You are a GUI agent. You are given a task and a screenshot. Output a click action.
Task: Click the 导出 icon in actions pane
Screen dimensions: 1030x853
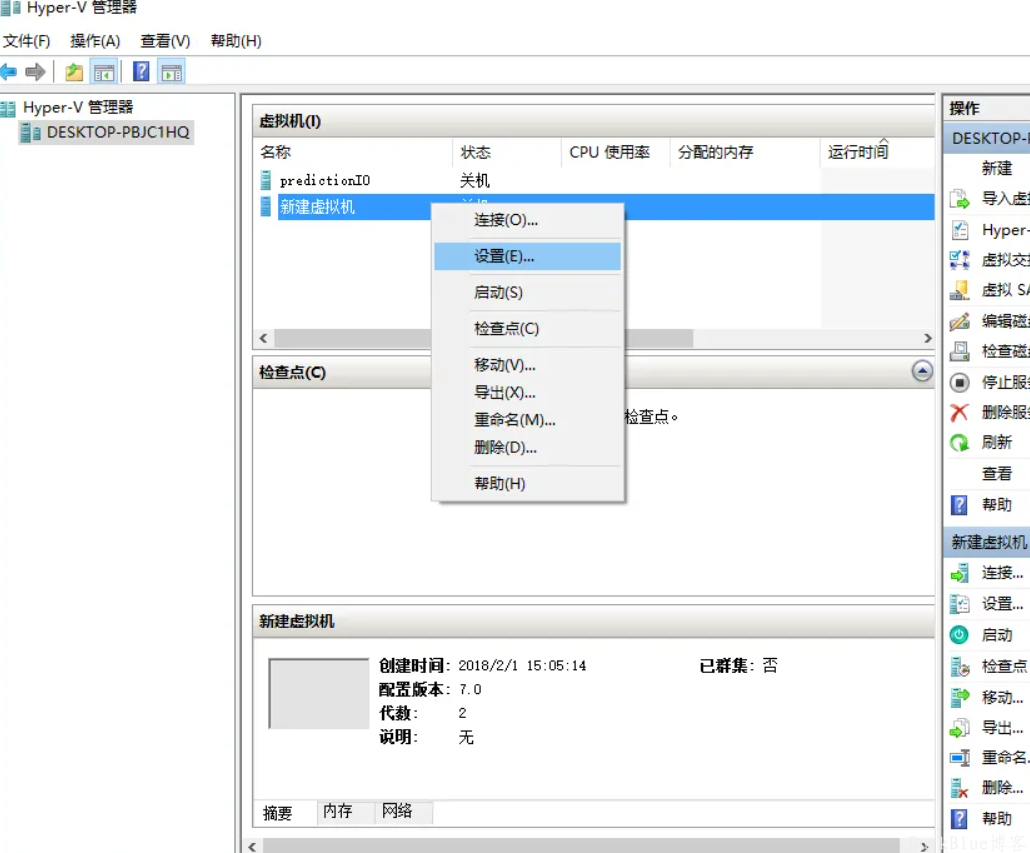click(x=960, y=728)
